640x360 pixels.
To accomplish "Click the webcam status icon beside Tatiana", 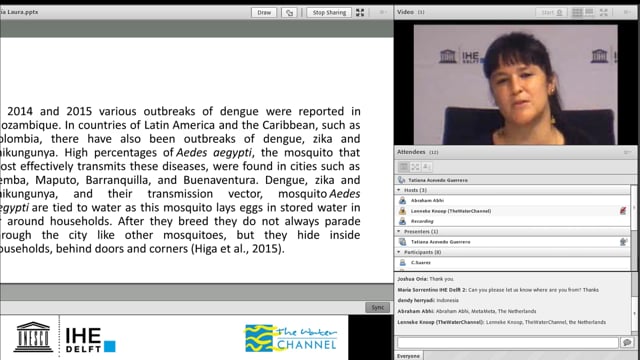I will (623, 242).
